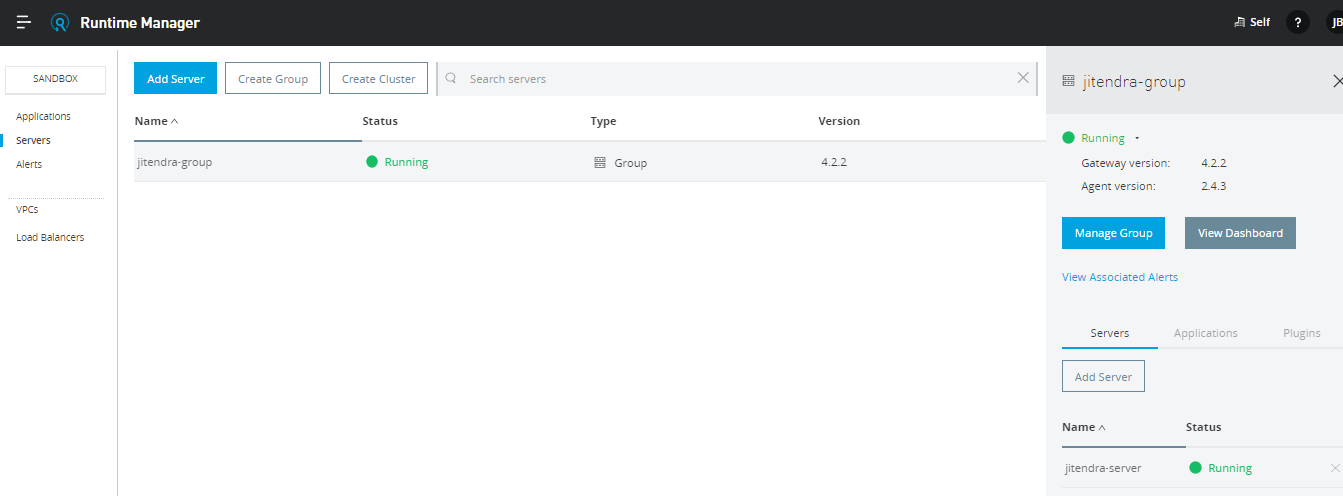Focus the Search servers input field
This screenshot has width=1343, height=496.
(x=735, y=78)
